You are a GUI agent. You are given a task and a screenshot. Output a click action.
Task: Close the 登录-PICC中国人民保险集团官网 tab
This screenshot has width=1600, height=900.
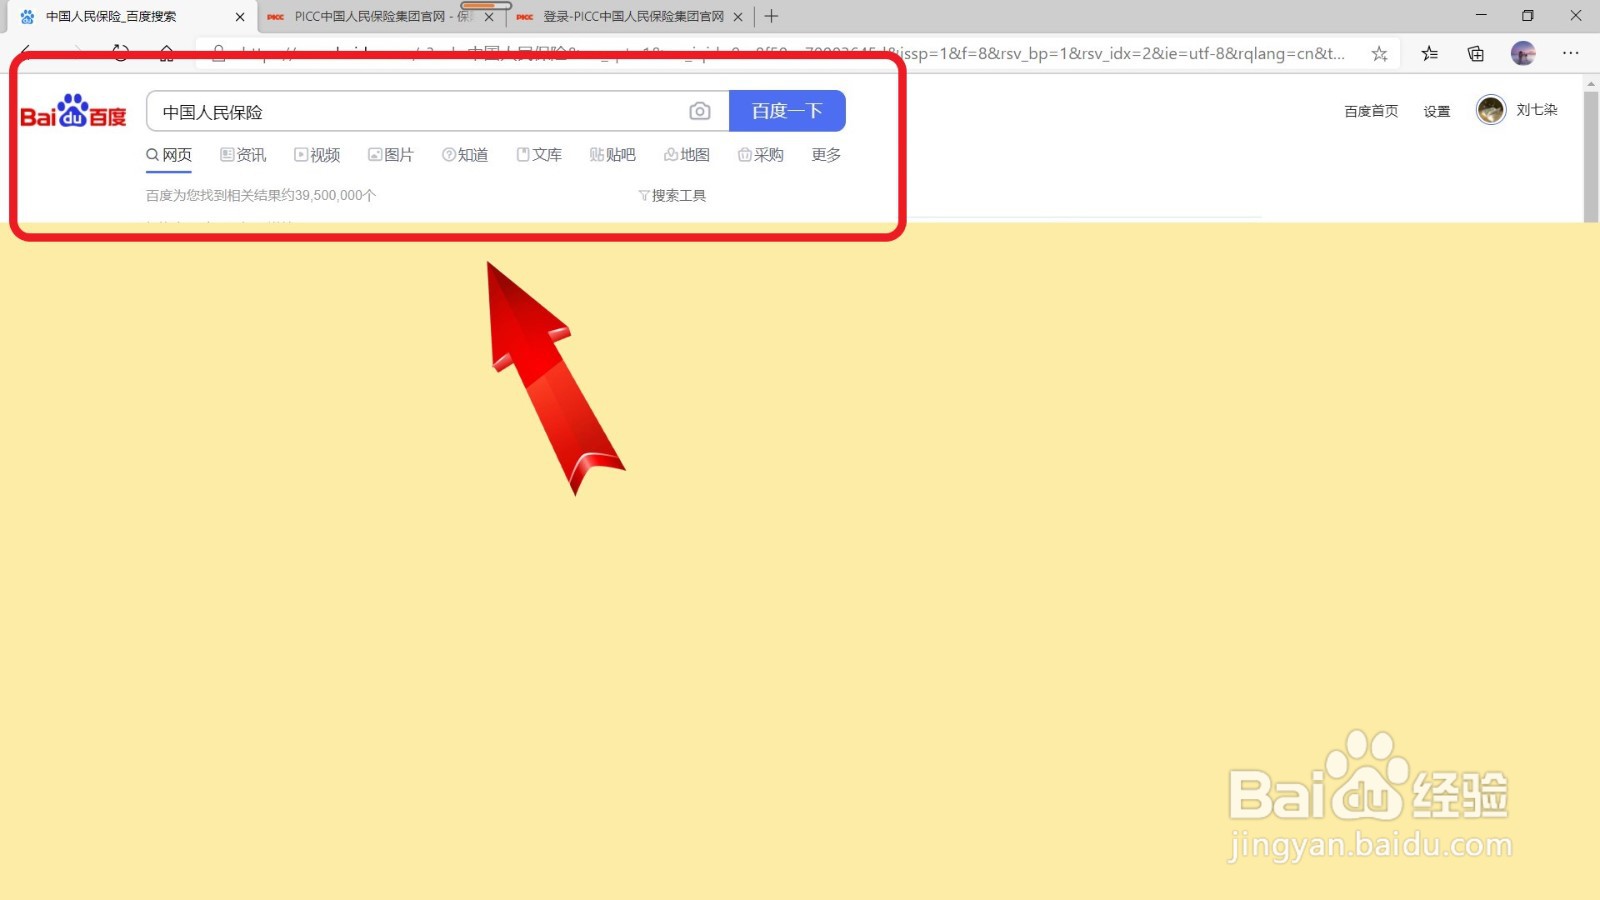tap(738, 17)
